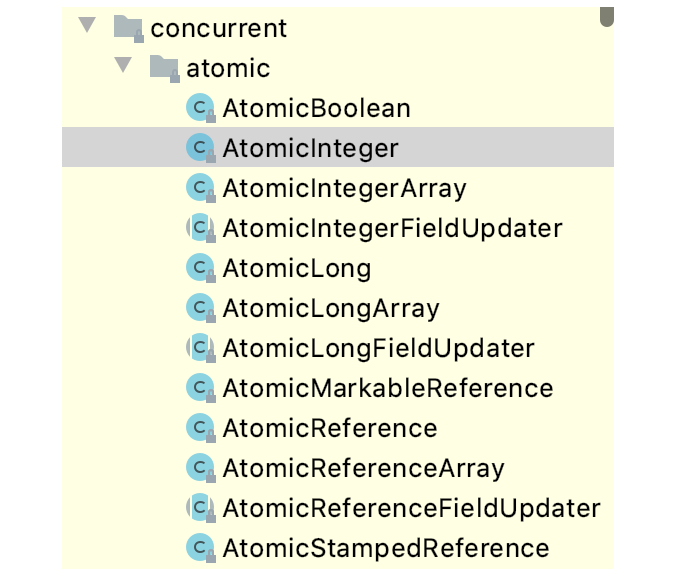Image resolution: width=678 pixels, height=578 pixels.
Task: Select the AtomicIntegerArray tree entry
Action: click(338, 188)
